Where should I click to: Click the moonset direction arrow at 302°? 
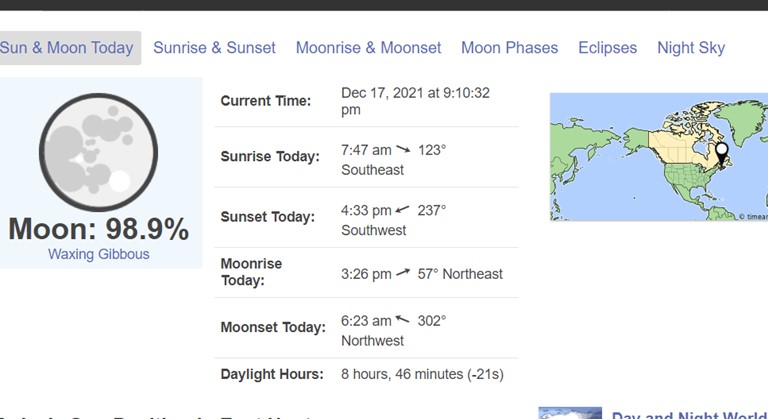402,321
